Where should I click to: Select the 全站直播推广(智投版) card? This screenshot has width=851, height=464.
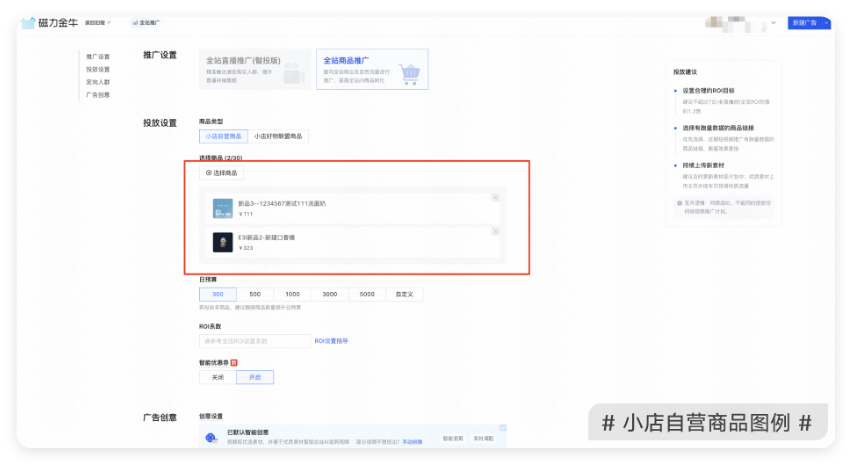point(255,69)
